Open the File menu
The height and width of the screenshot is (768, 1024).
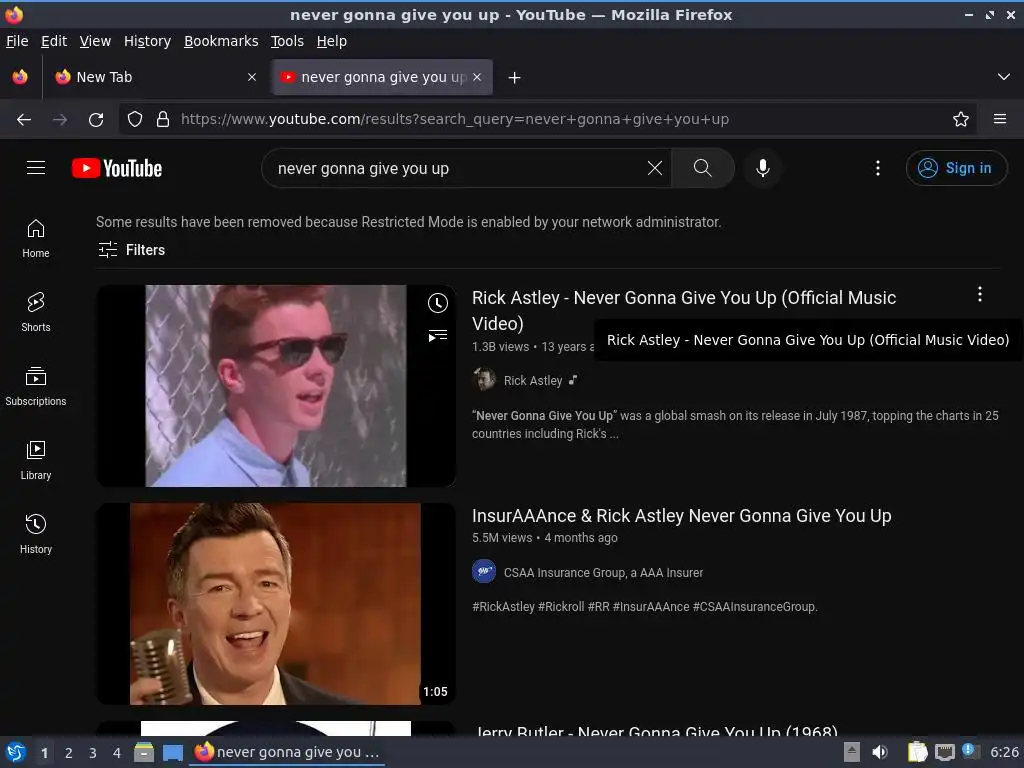(17, 41)
